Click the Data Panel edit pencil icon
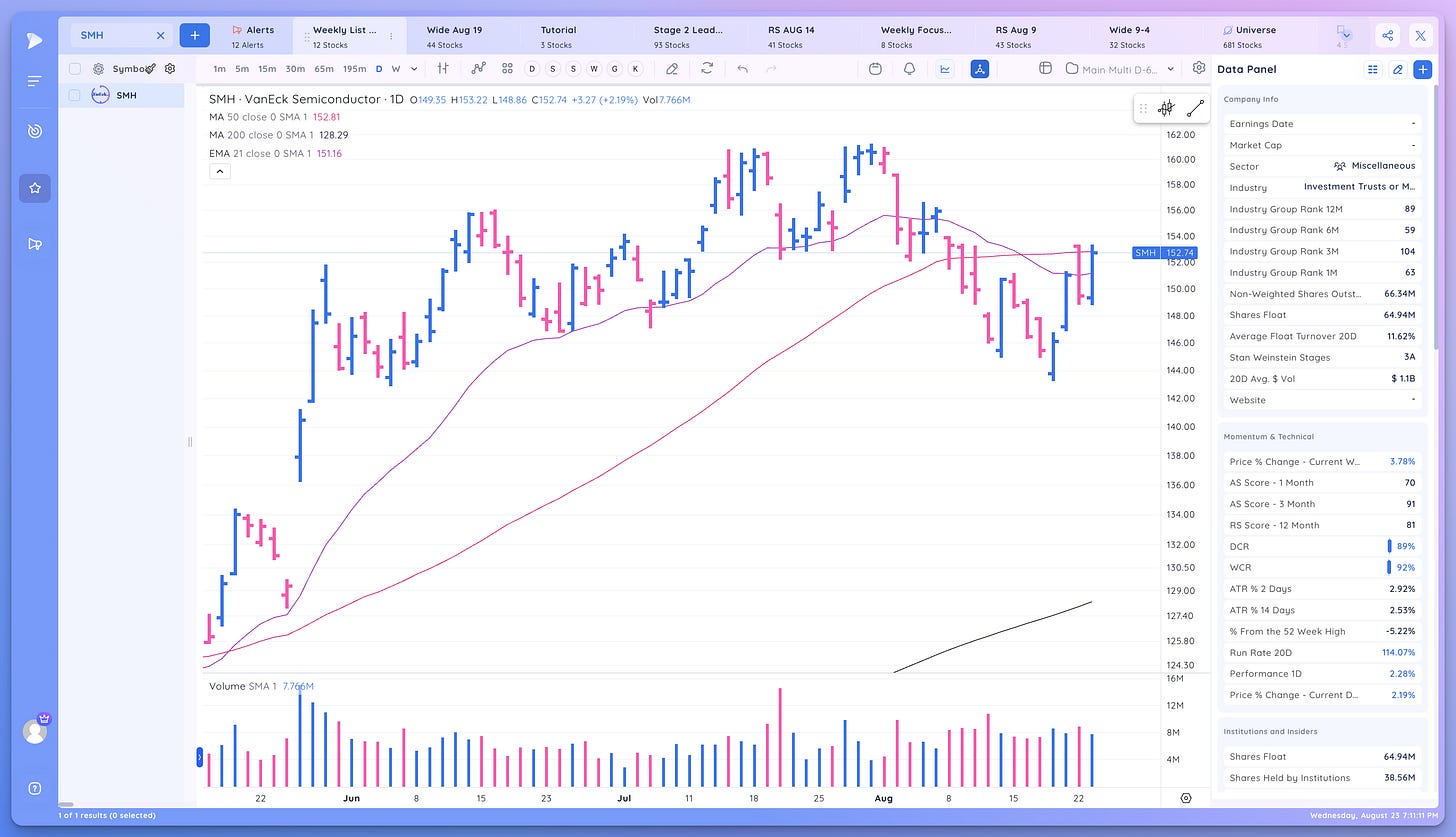The image size is (1456, 837). click(1397, 69)
